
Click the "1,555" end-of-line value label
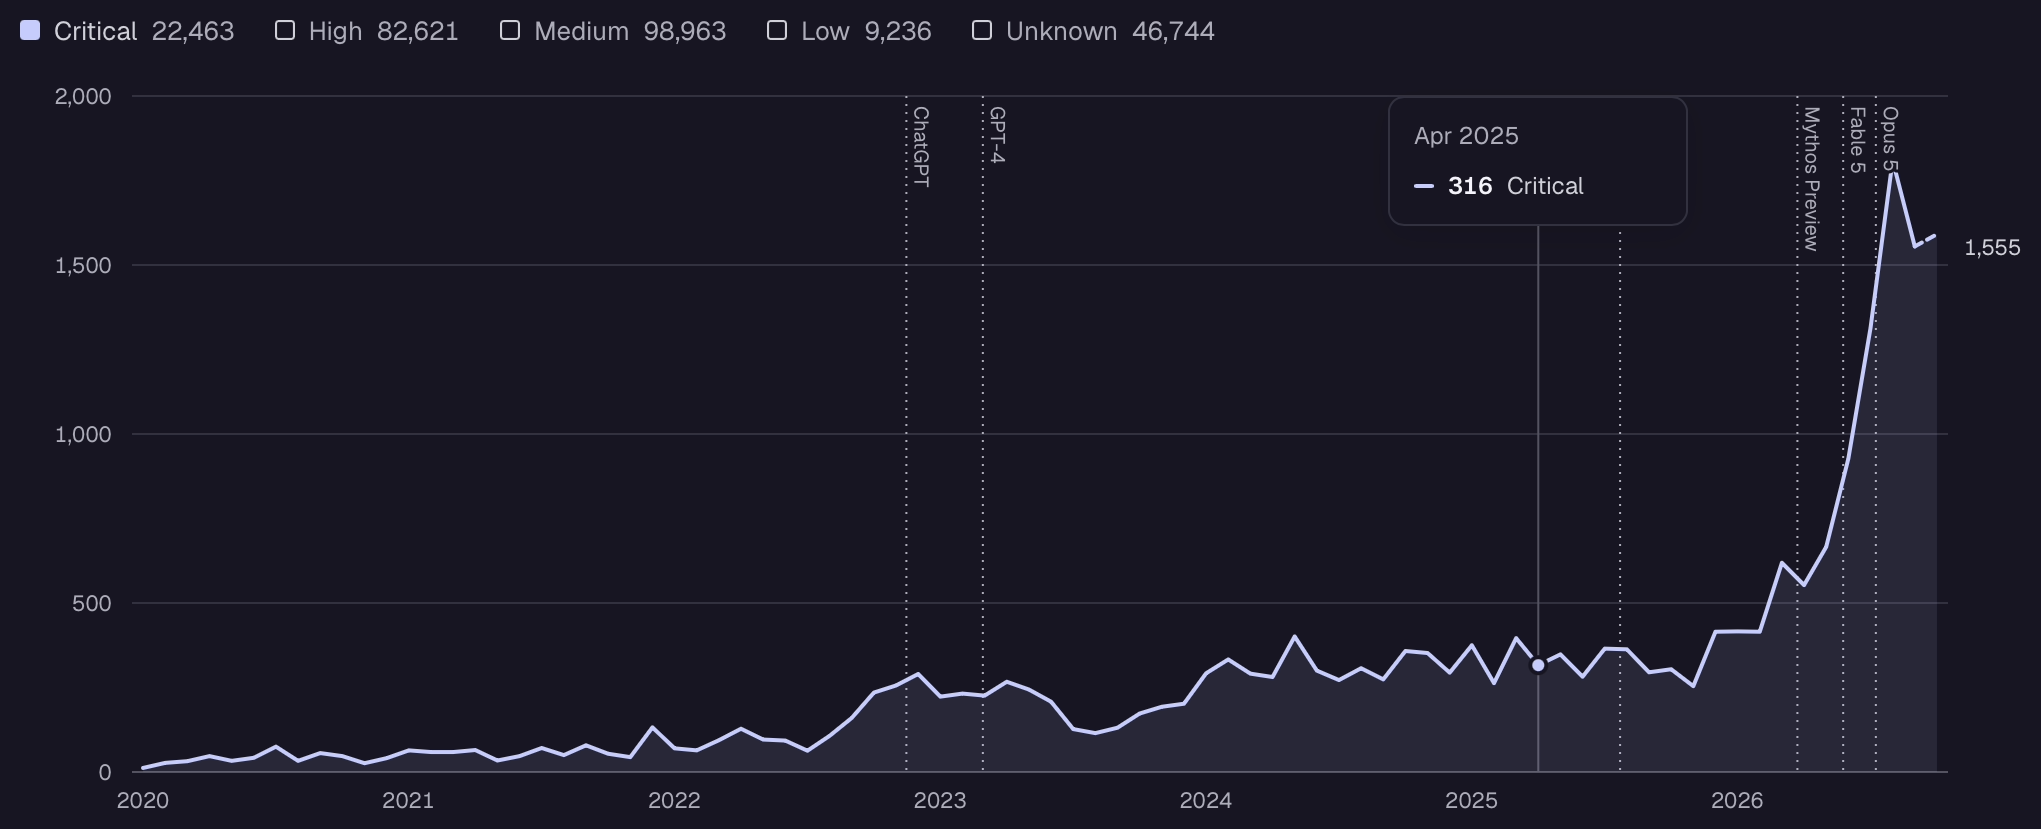1992,248
